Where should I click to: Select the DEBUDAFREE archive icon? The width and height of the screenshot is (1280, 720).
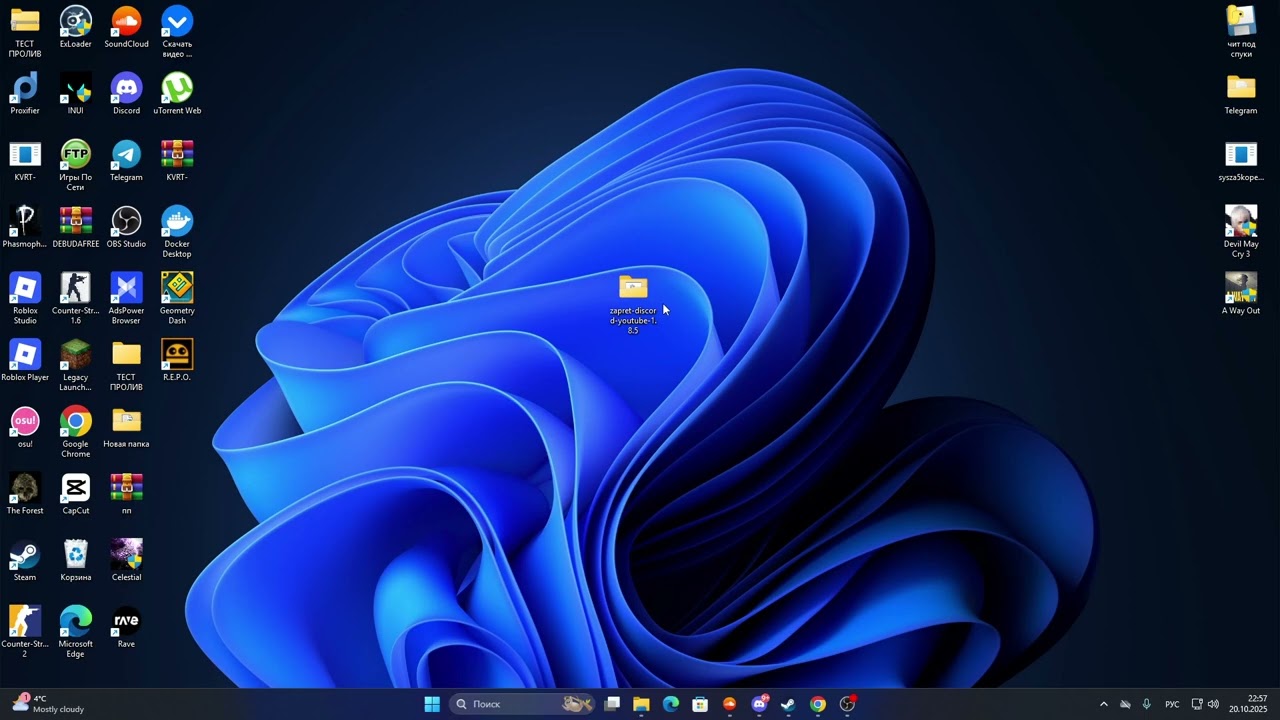point(76,227)
